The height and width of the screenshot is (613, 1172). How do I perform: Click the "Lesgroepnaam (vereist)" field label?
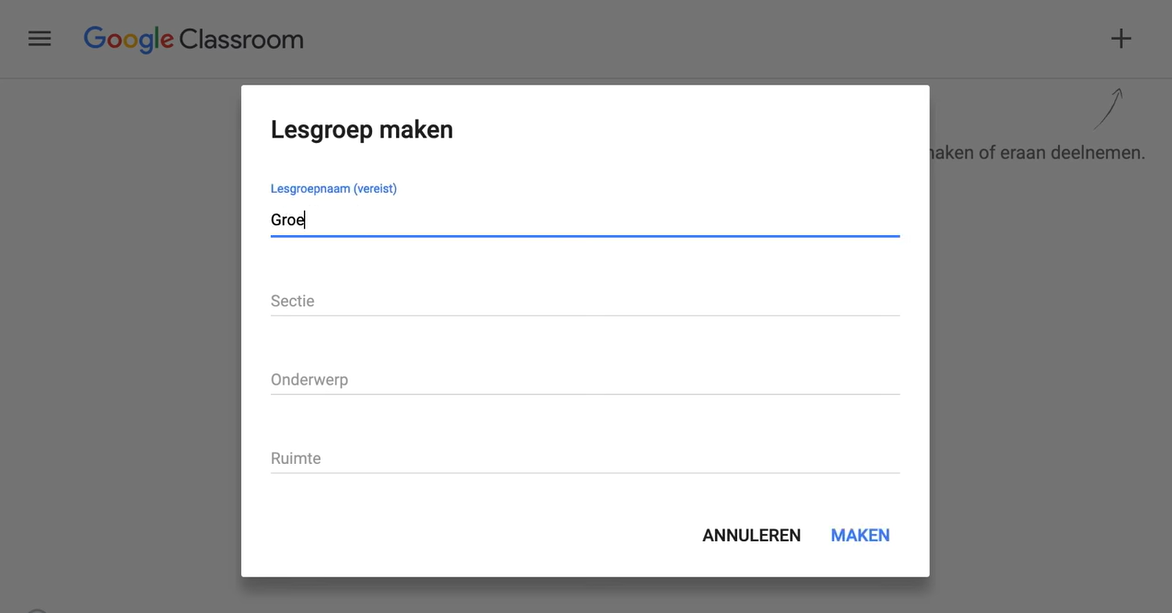pyautogui.click(x=333, y=188)
